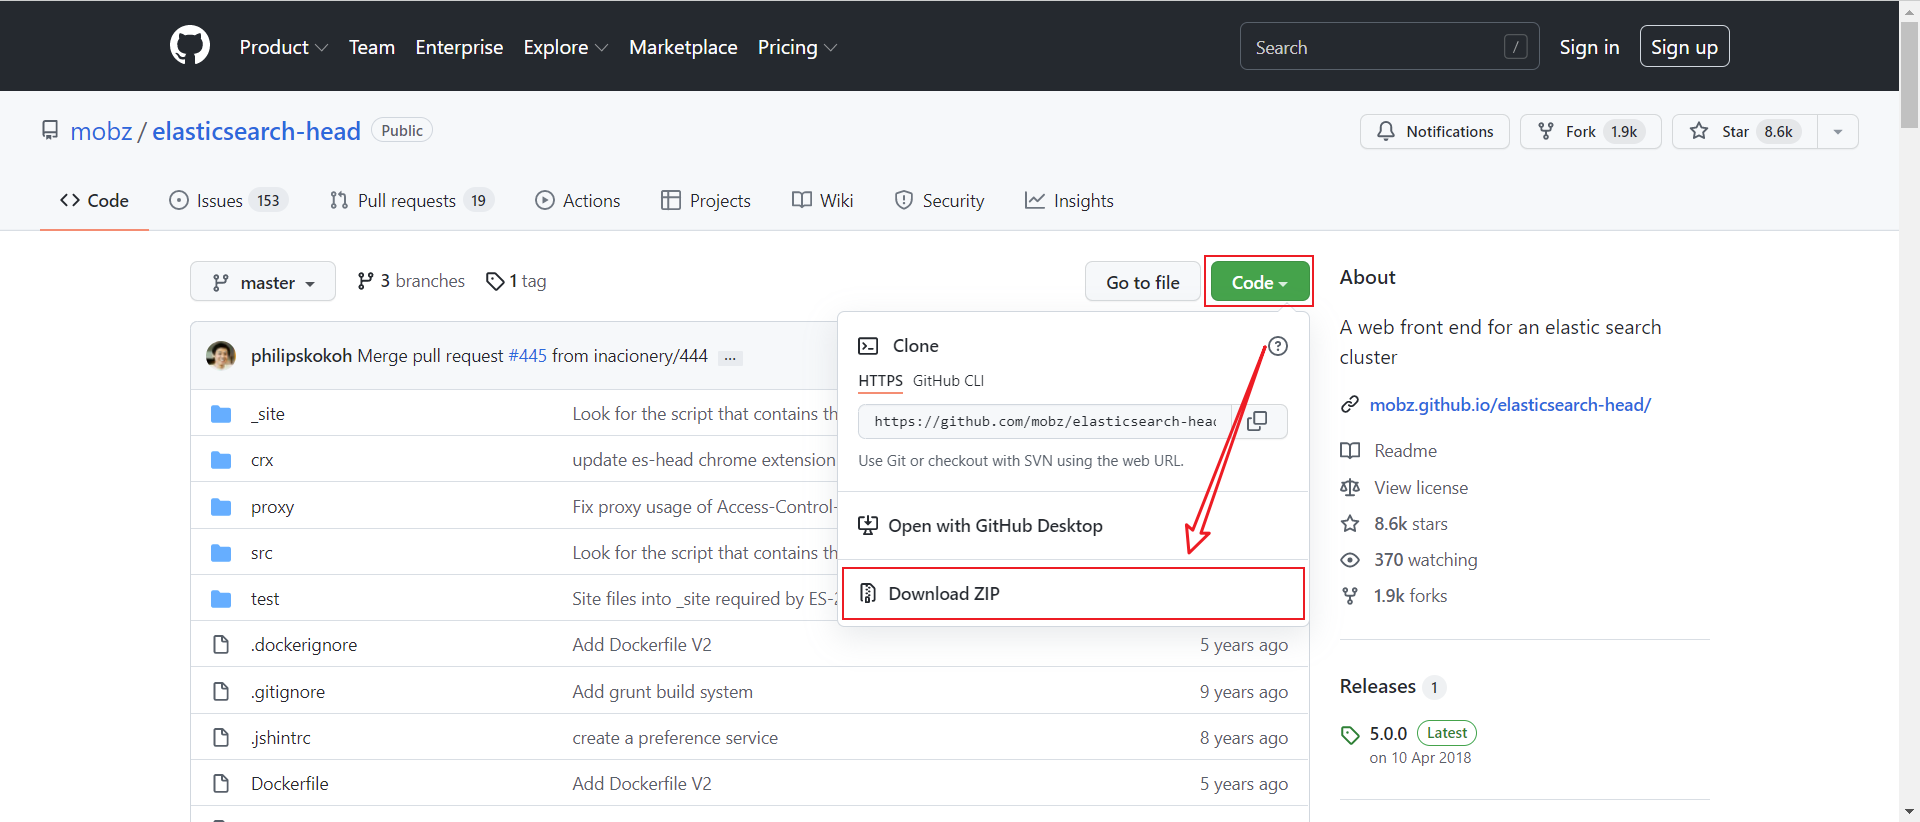Click the link icon beside the homepage URL
Image resolution: width=1920 pixels, height=822 pixels.
(1350, 405)
